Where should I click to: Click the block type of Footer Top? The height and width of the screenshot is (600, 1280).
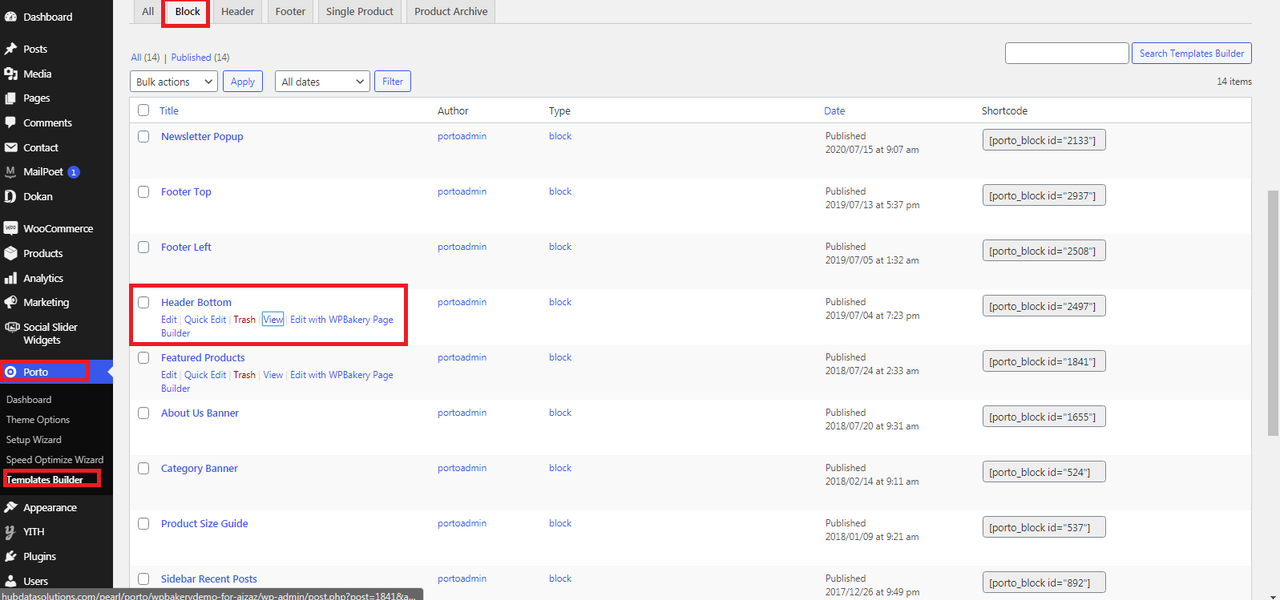560,191
